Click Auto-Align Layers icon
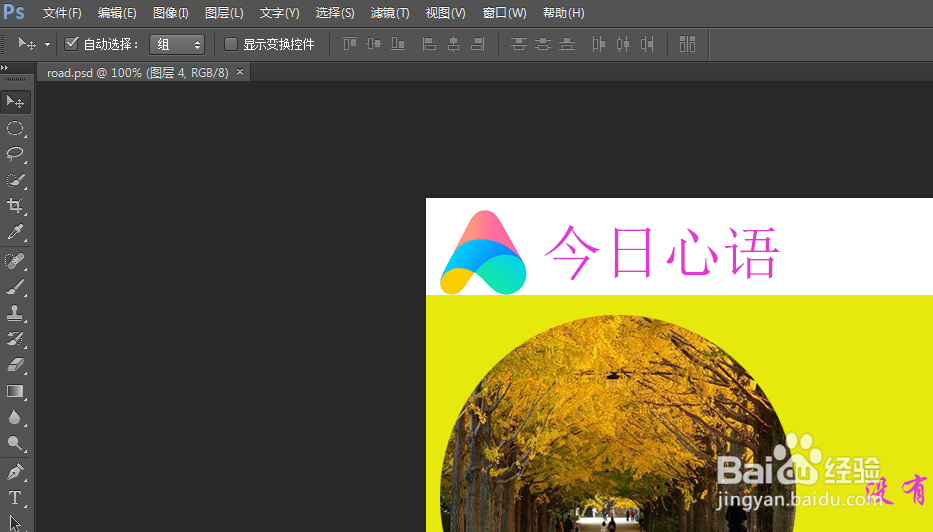 click(x=687, y=44)
